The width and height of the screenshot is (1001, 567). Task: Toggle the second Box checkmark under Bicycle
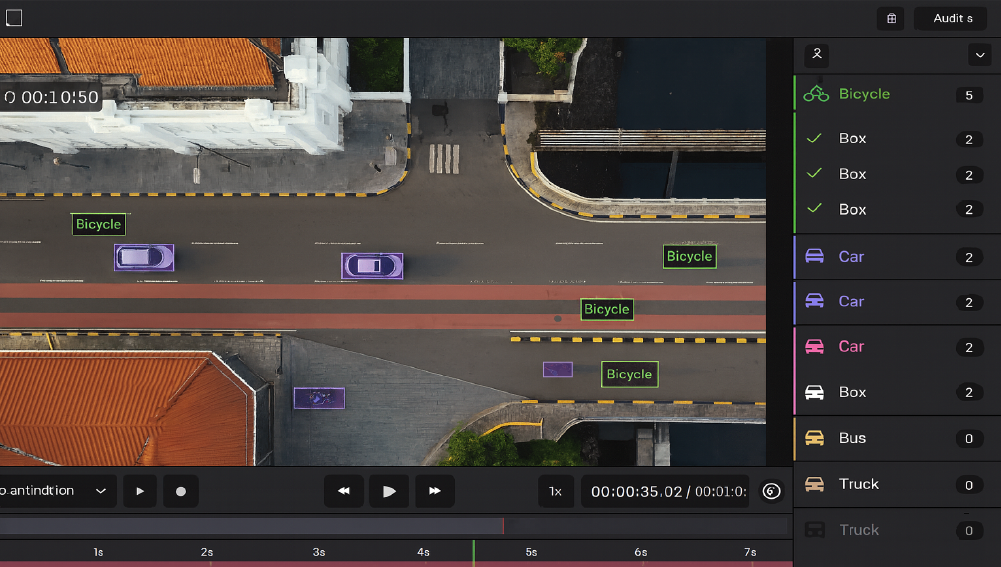coord(814,174)
